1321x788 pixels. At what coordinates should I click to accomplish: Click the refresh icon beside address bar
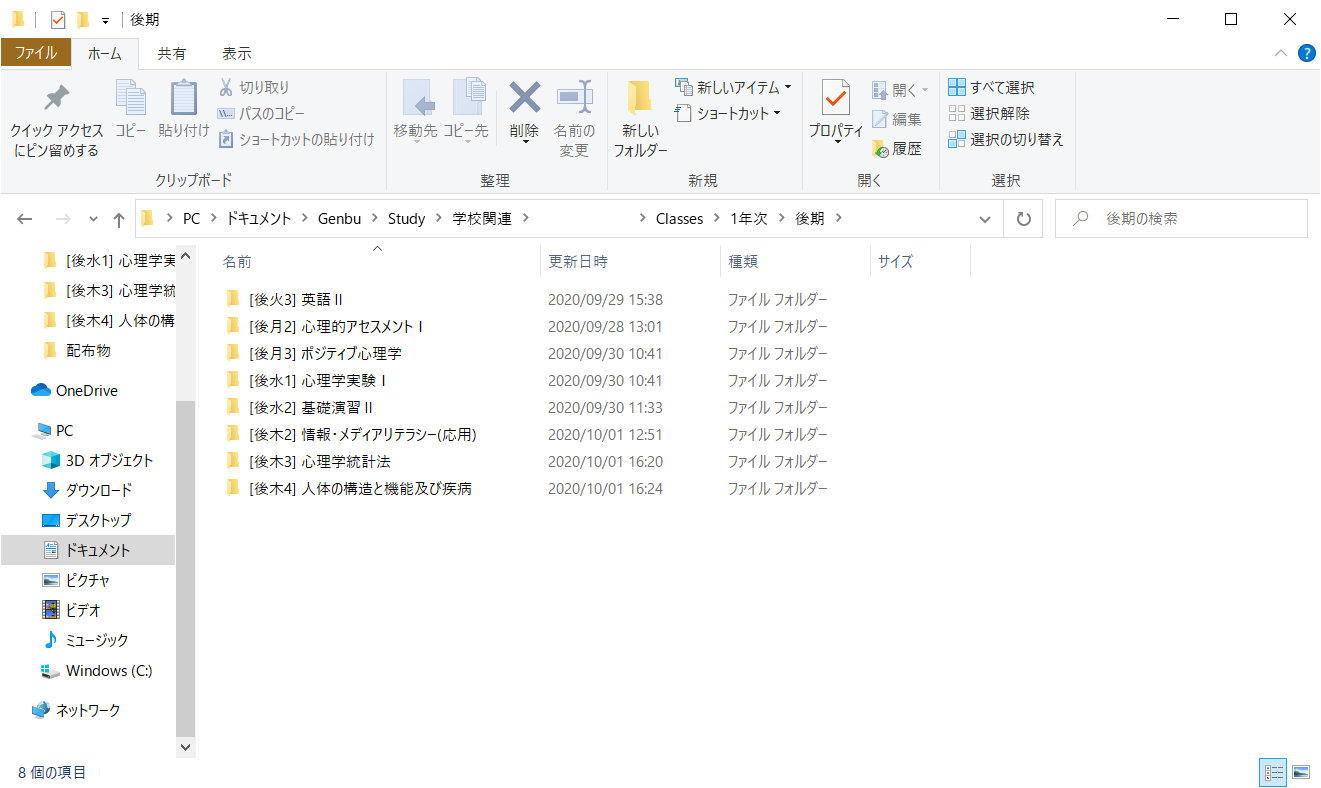click(1023, 219)
